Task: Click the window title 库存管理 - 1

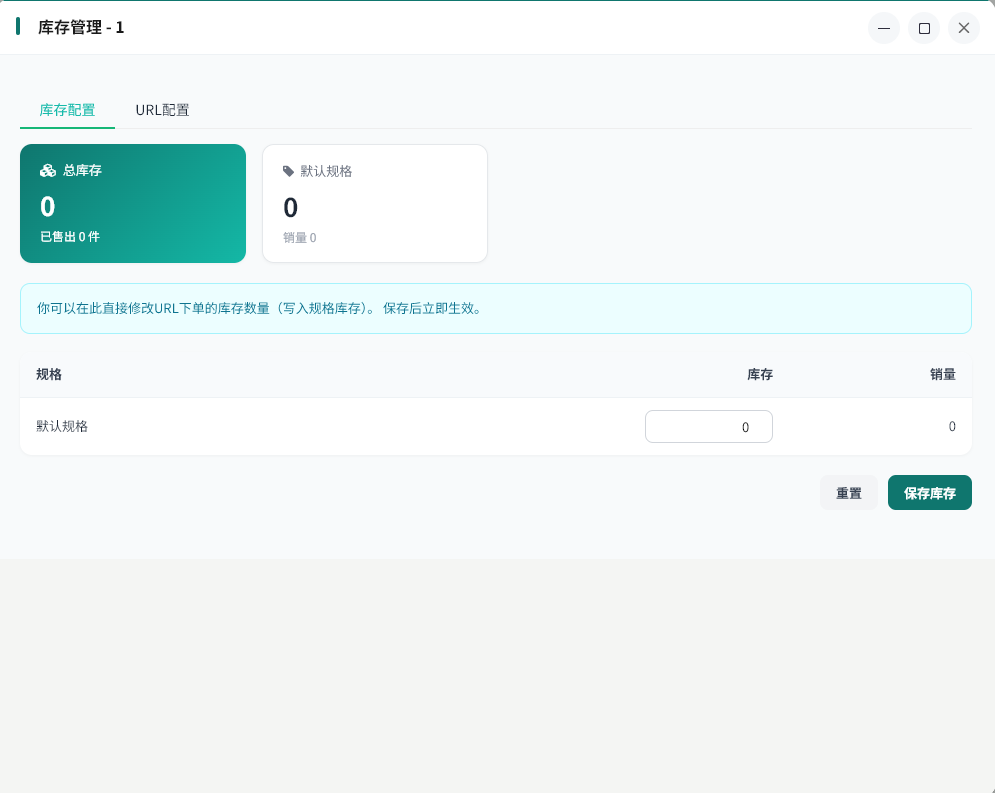Action: (x=81, y=27)
